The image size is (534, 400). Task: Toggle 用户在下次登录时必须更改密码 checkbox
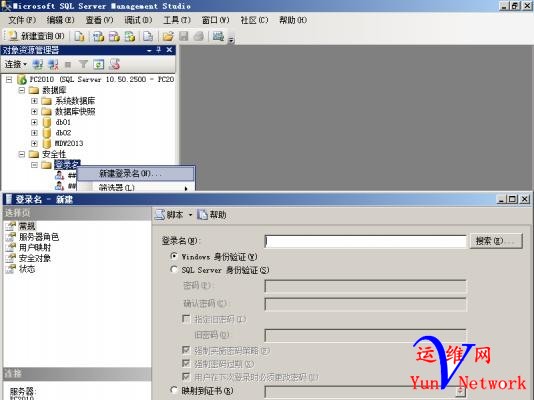(x=186, y=377)
